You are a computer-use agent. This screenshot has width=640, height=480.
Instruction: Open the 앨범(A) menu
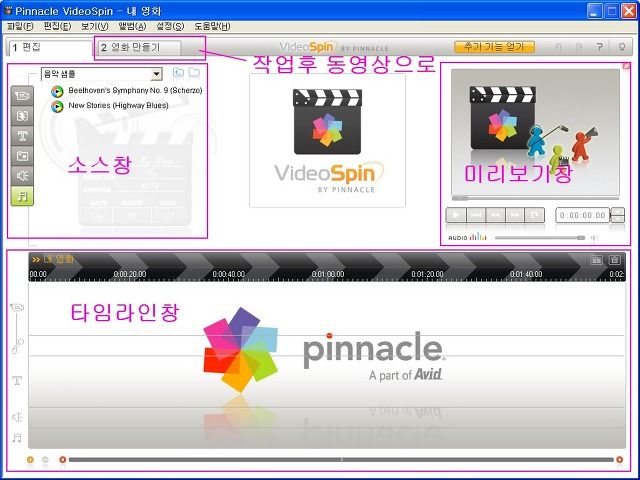pyautogui.click(x=132, y=26)
